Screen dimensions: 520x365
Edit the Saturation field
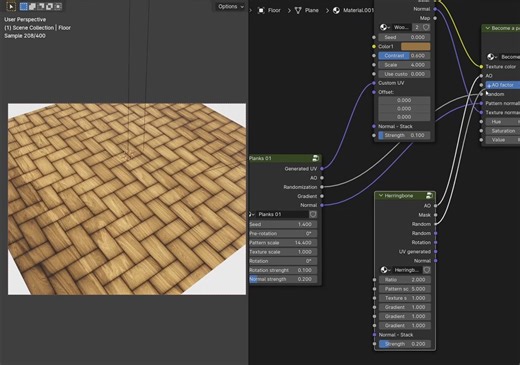pos(503,131)
